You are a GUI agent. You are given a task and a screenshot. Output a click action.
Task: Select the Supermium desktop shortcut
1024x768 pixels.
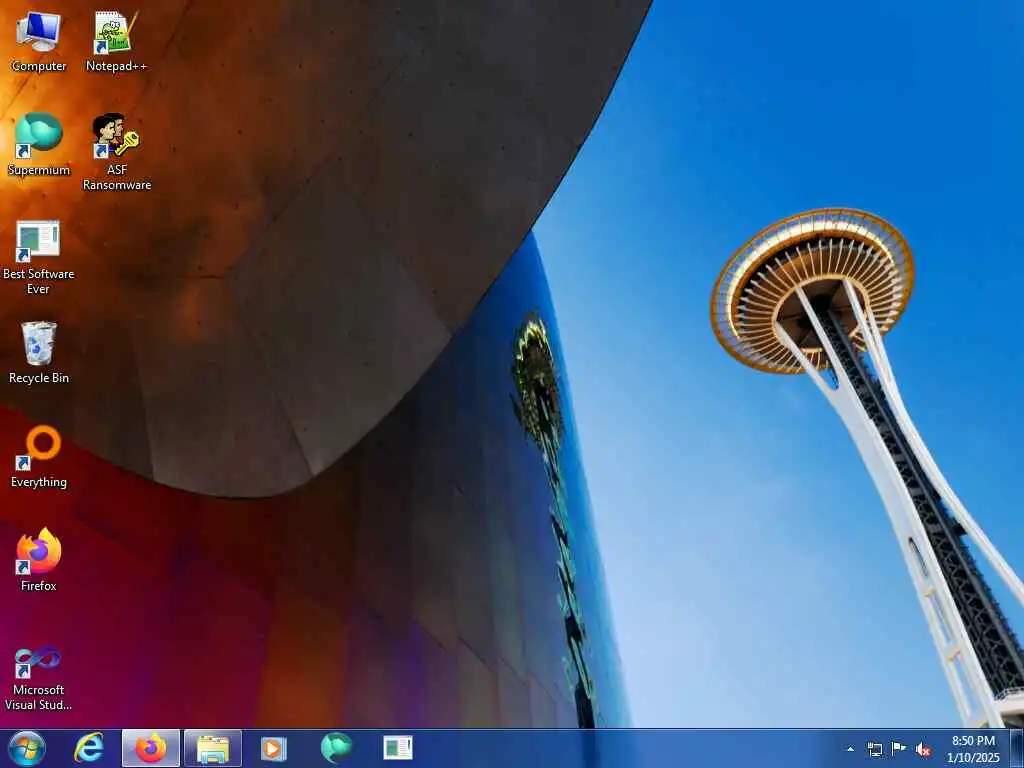click(39, 144)
